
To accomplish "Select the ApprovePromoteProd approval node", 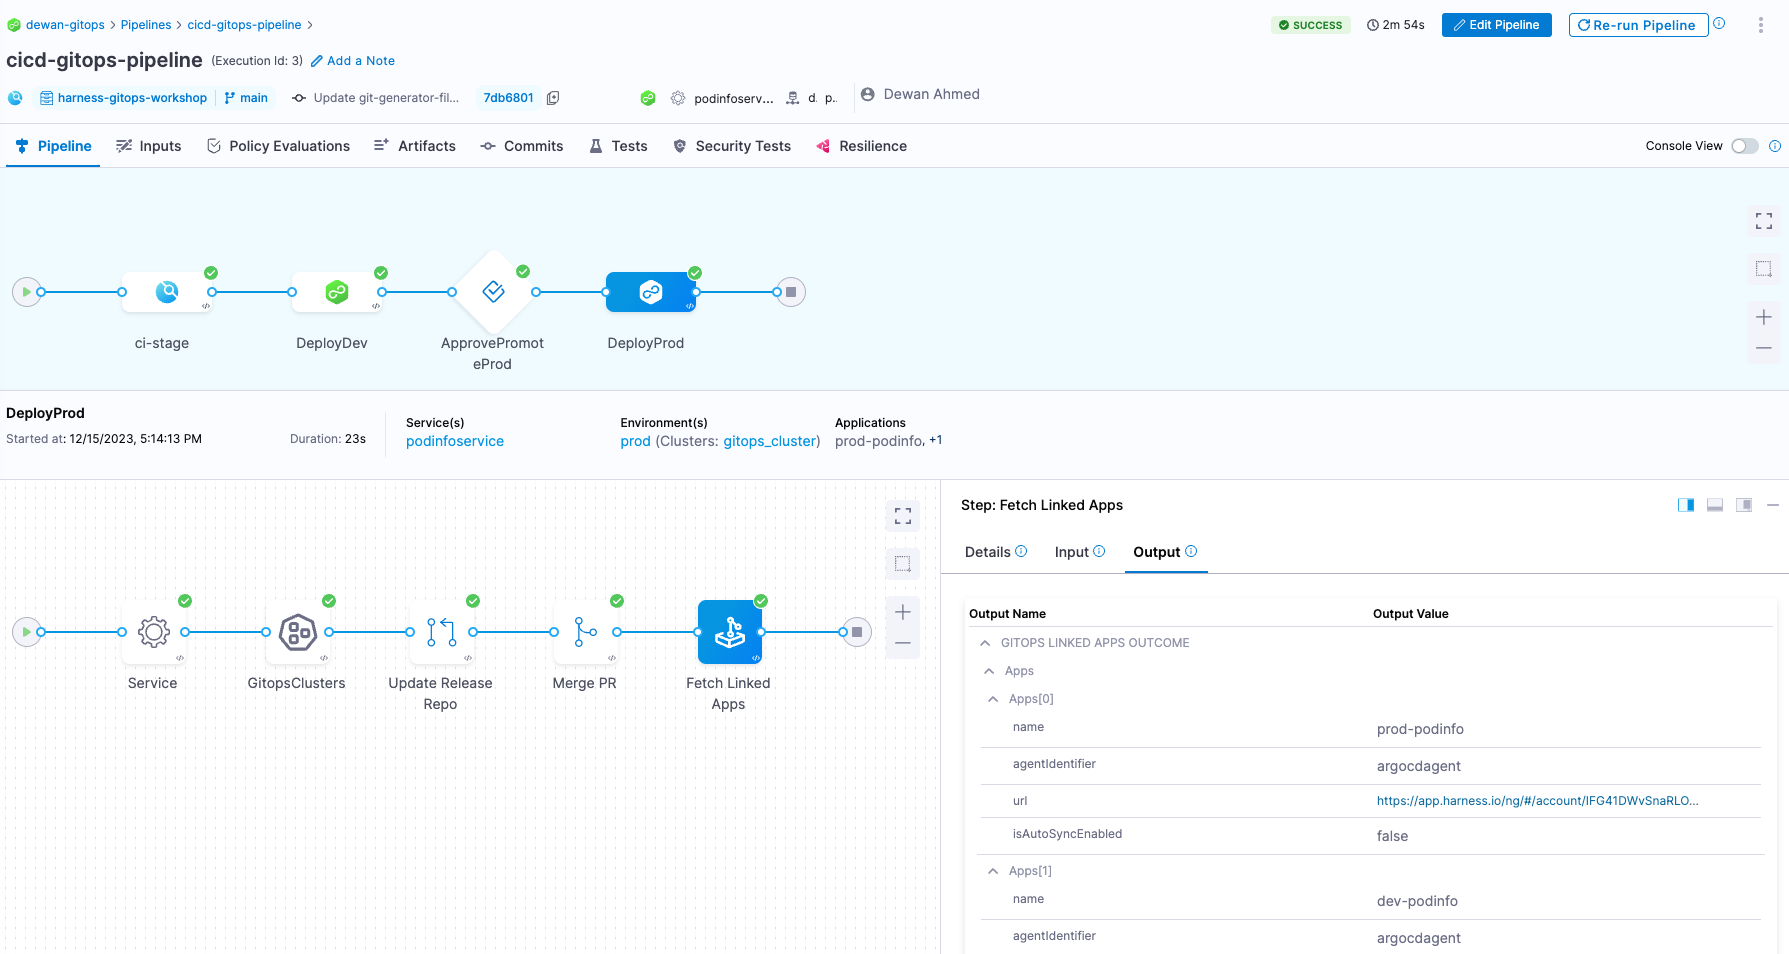I will [x=492, y=292].
